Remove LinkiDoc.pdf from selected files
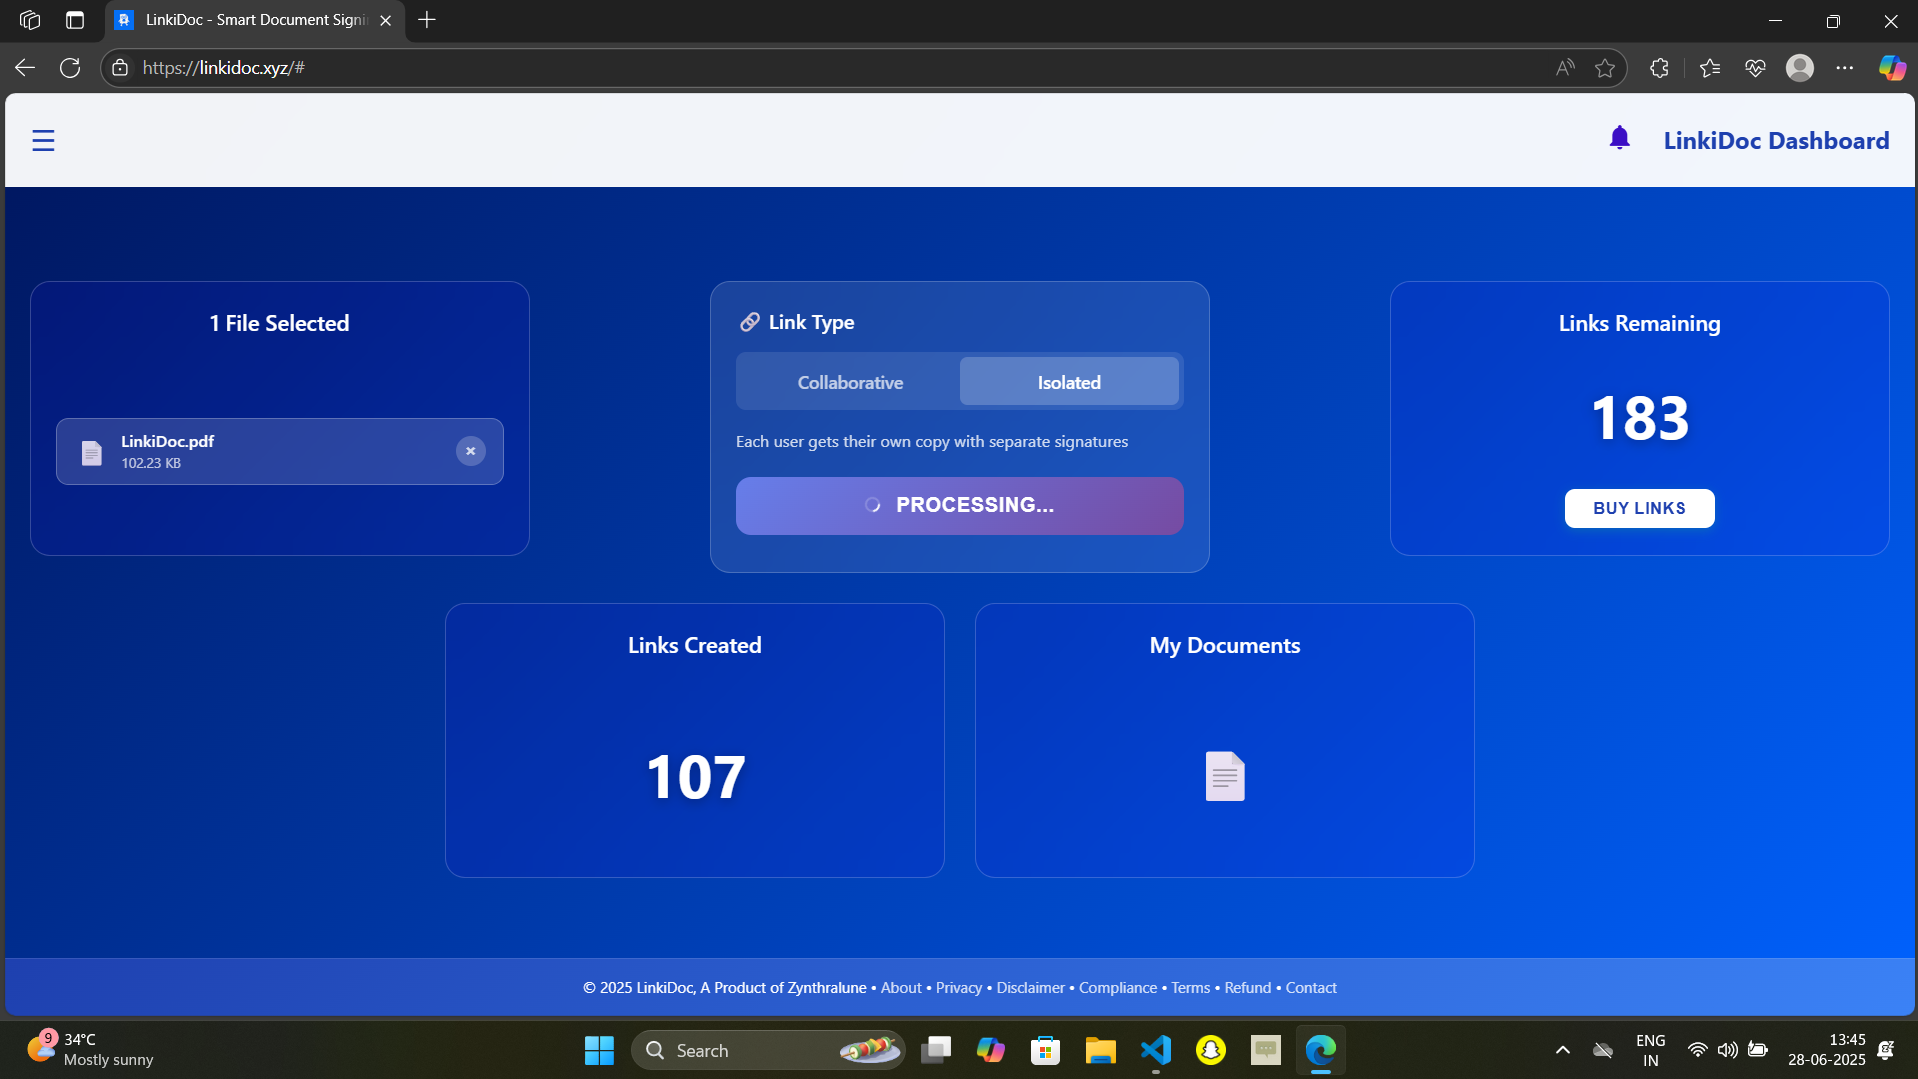This screenshot has width=1918, height=1079. coord(471,451)
